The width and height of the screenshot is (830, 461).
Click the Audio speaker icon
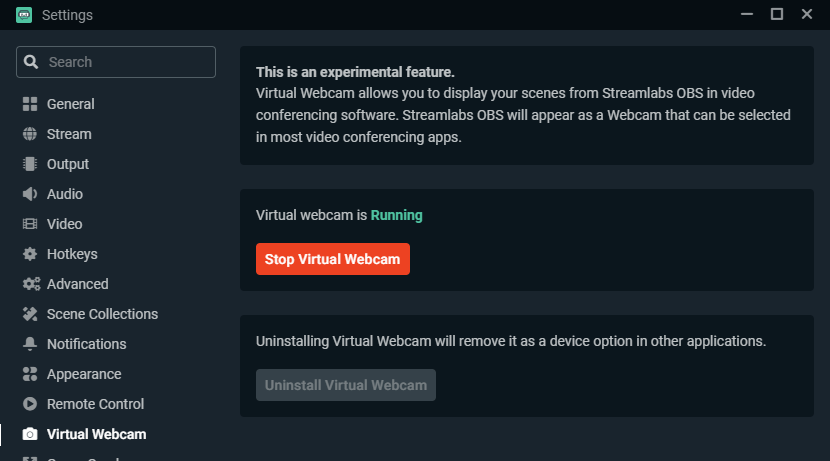30,194
